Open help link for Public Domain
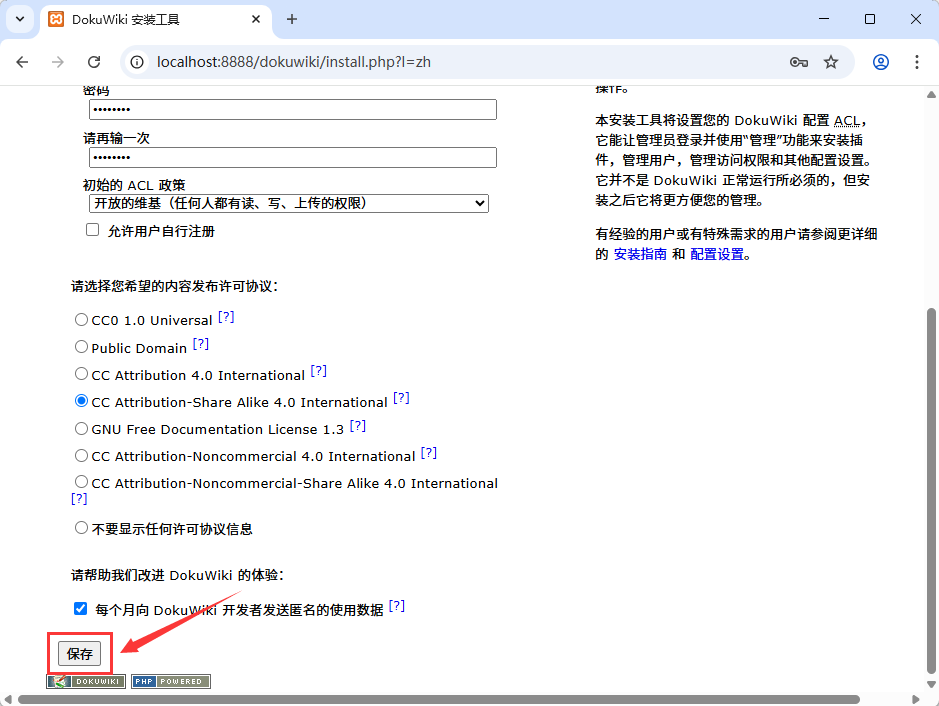 [201, 344]
